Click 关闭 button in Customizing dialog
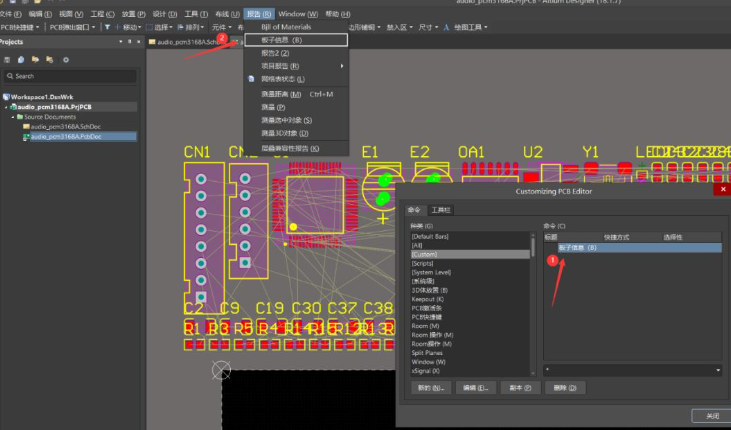 [x=712, y=416]
